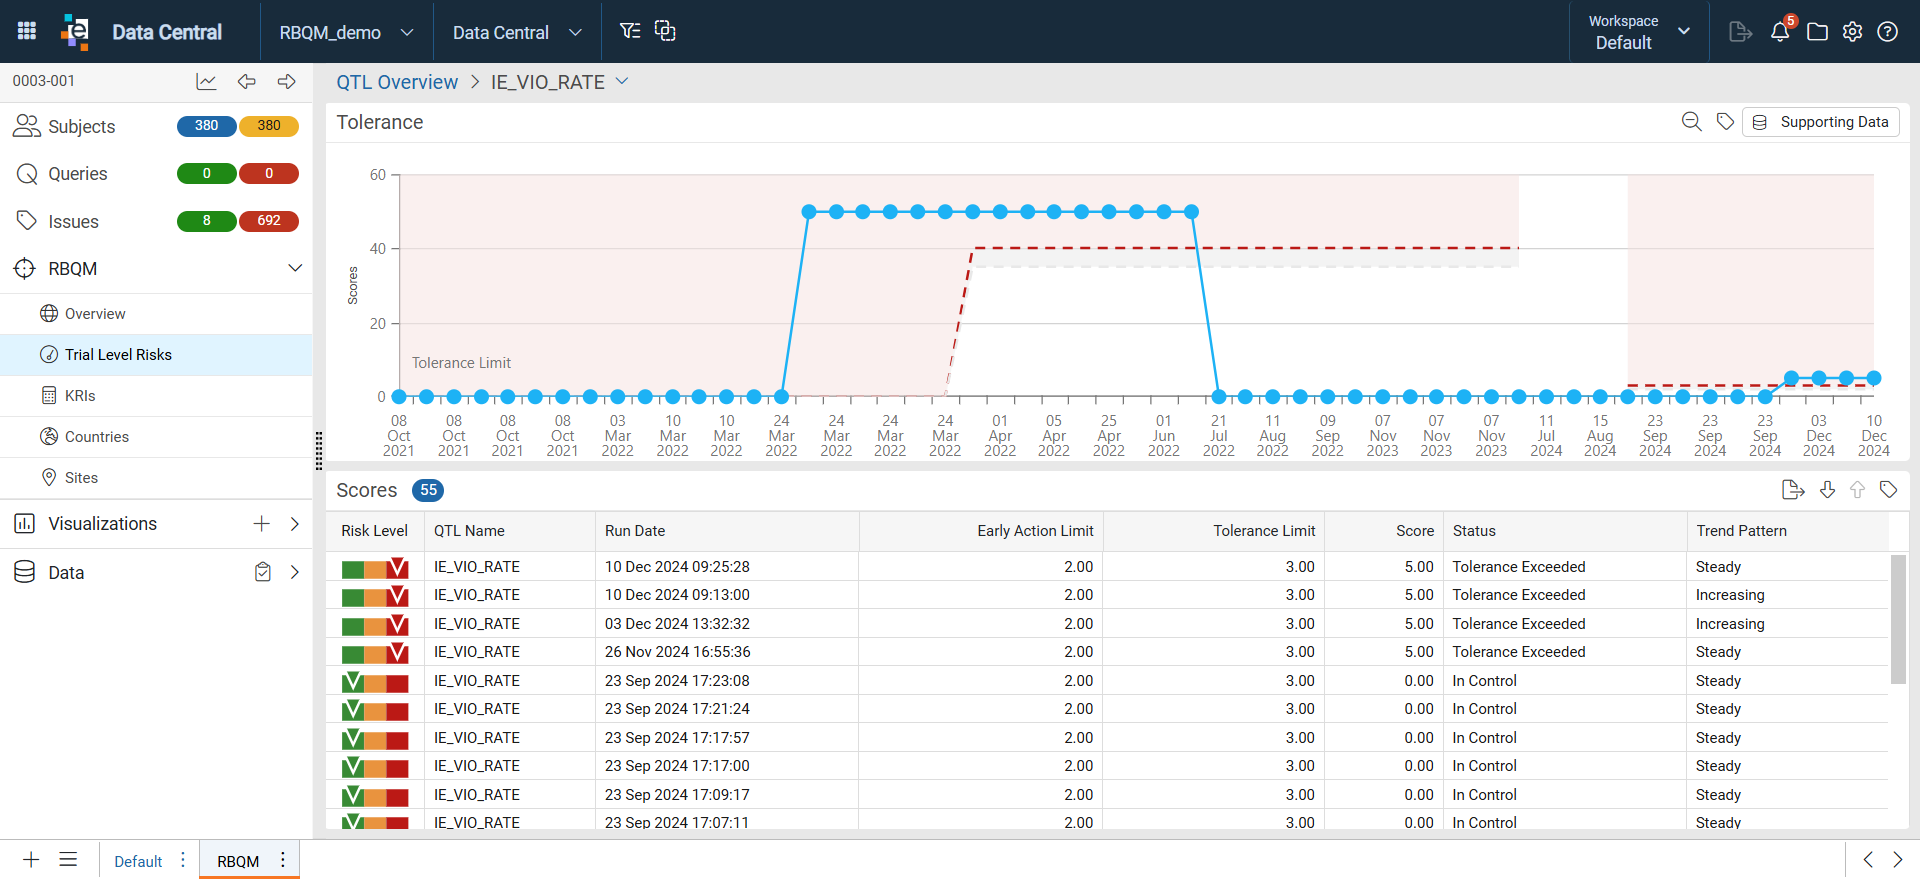Viewport: 1920px width, 879px height.
Task: Click the green 8 issues badge
Action: [206, 221]
